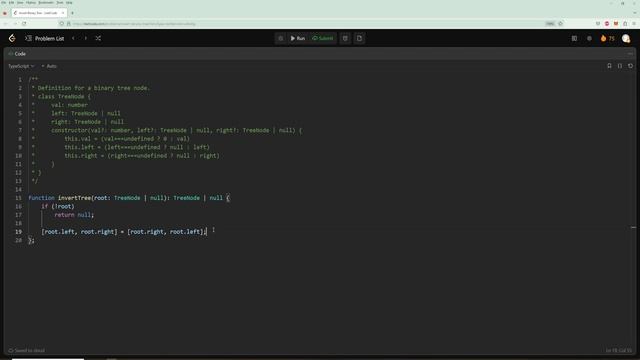This screenshot has width=640, height=360.
Task: Open the layout manager icon
Action: click(x=574, y=38)
